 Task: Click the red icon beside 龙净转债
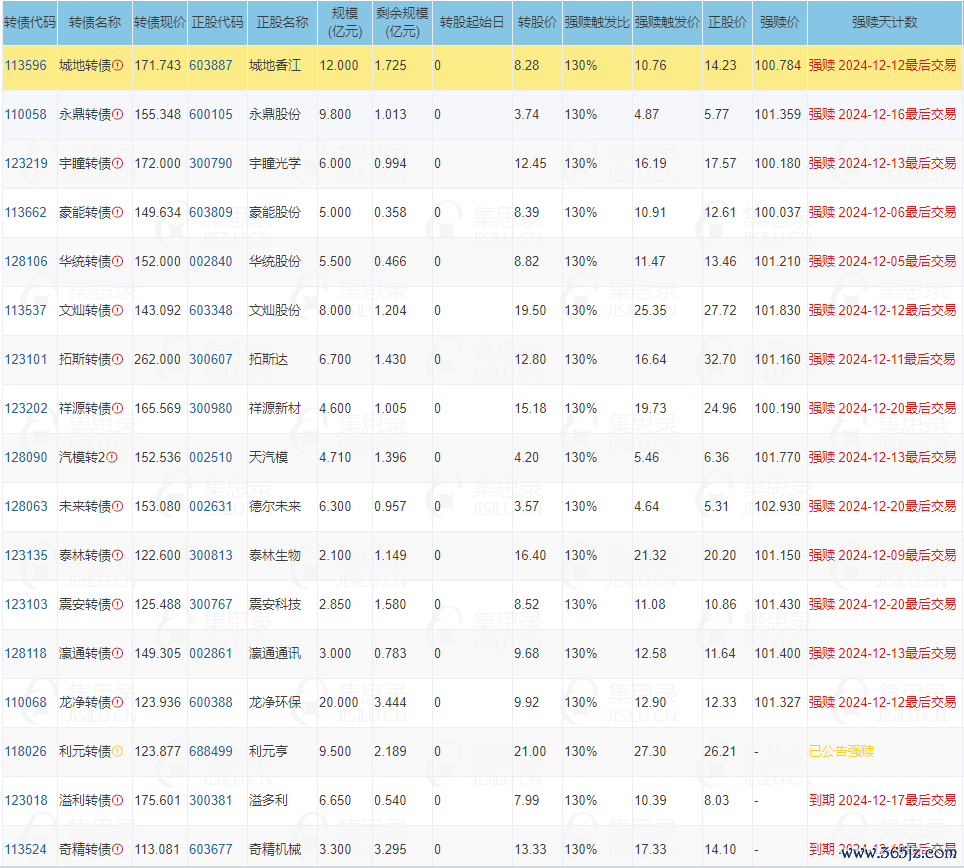click(x=117, y=702)
